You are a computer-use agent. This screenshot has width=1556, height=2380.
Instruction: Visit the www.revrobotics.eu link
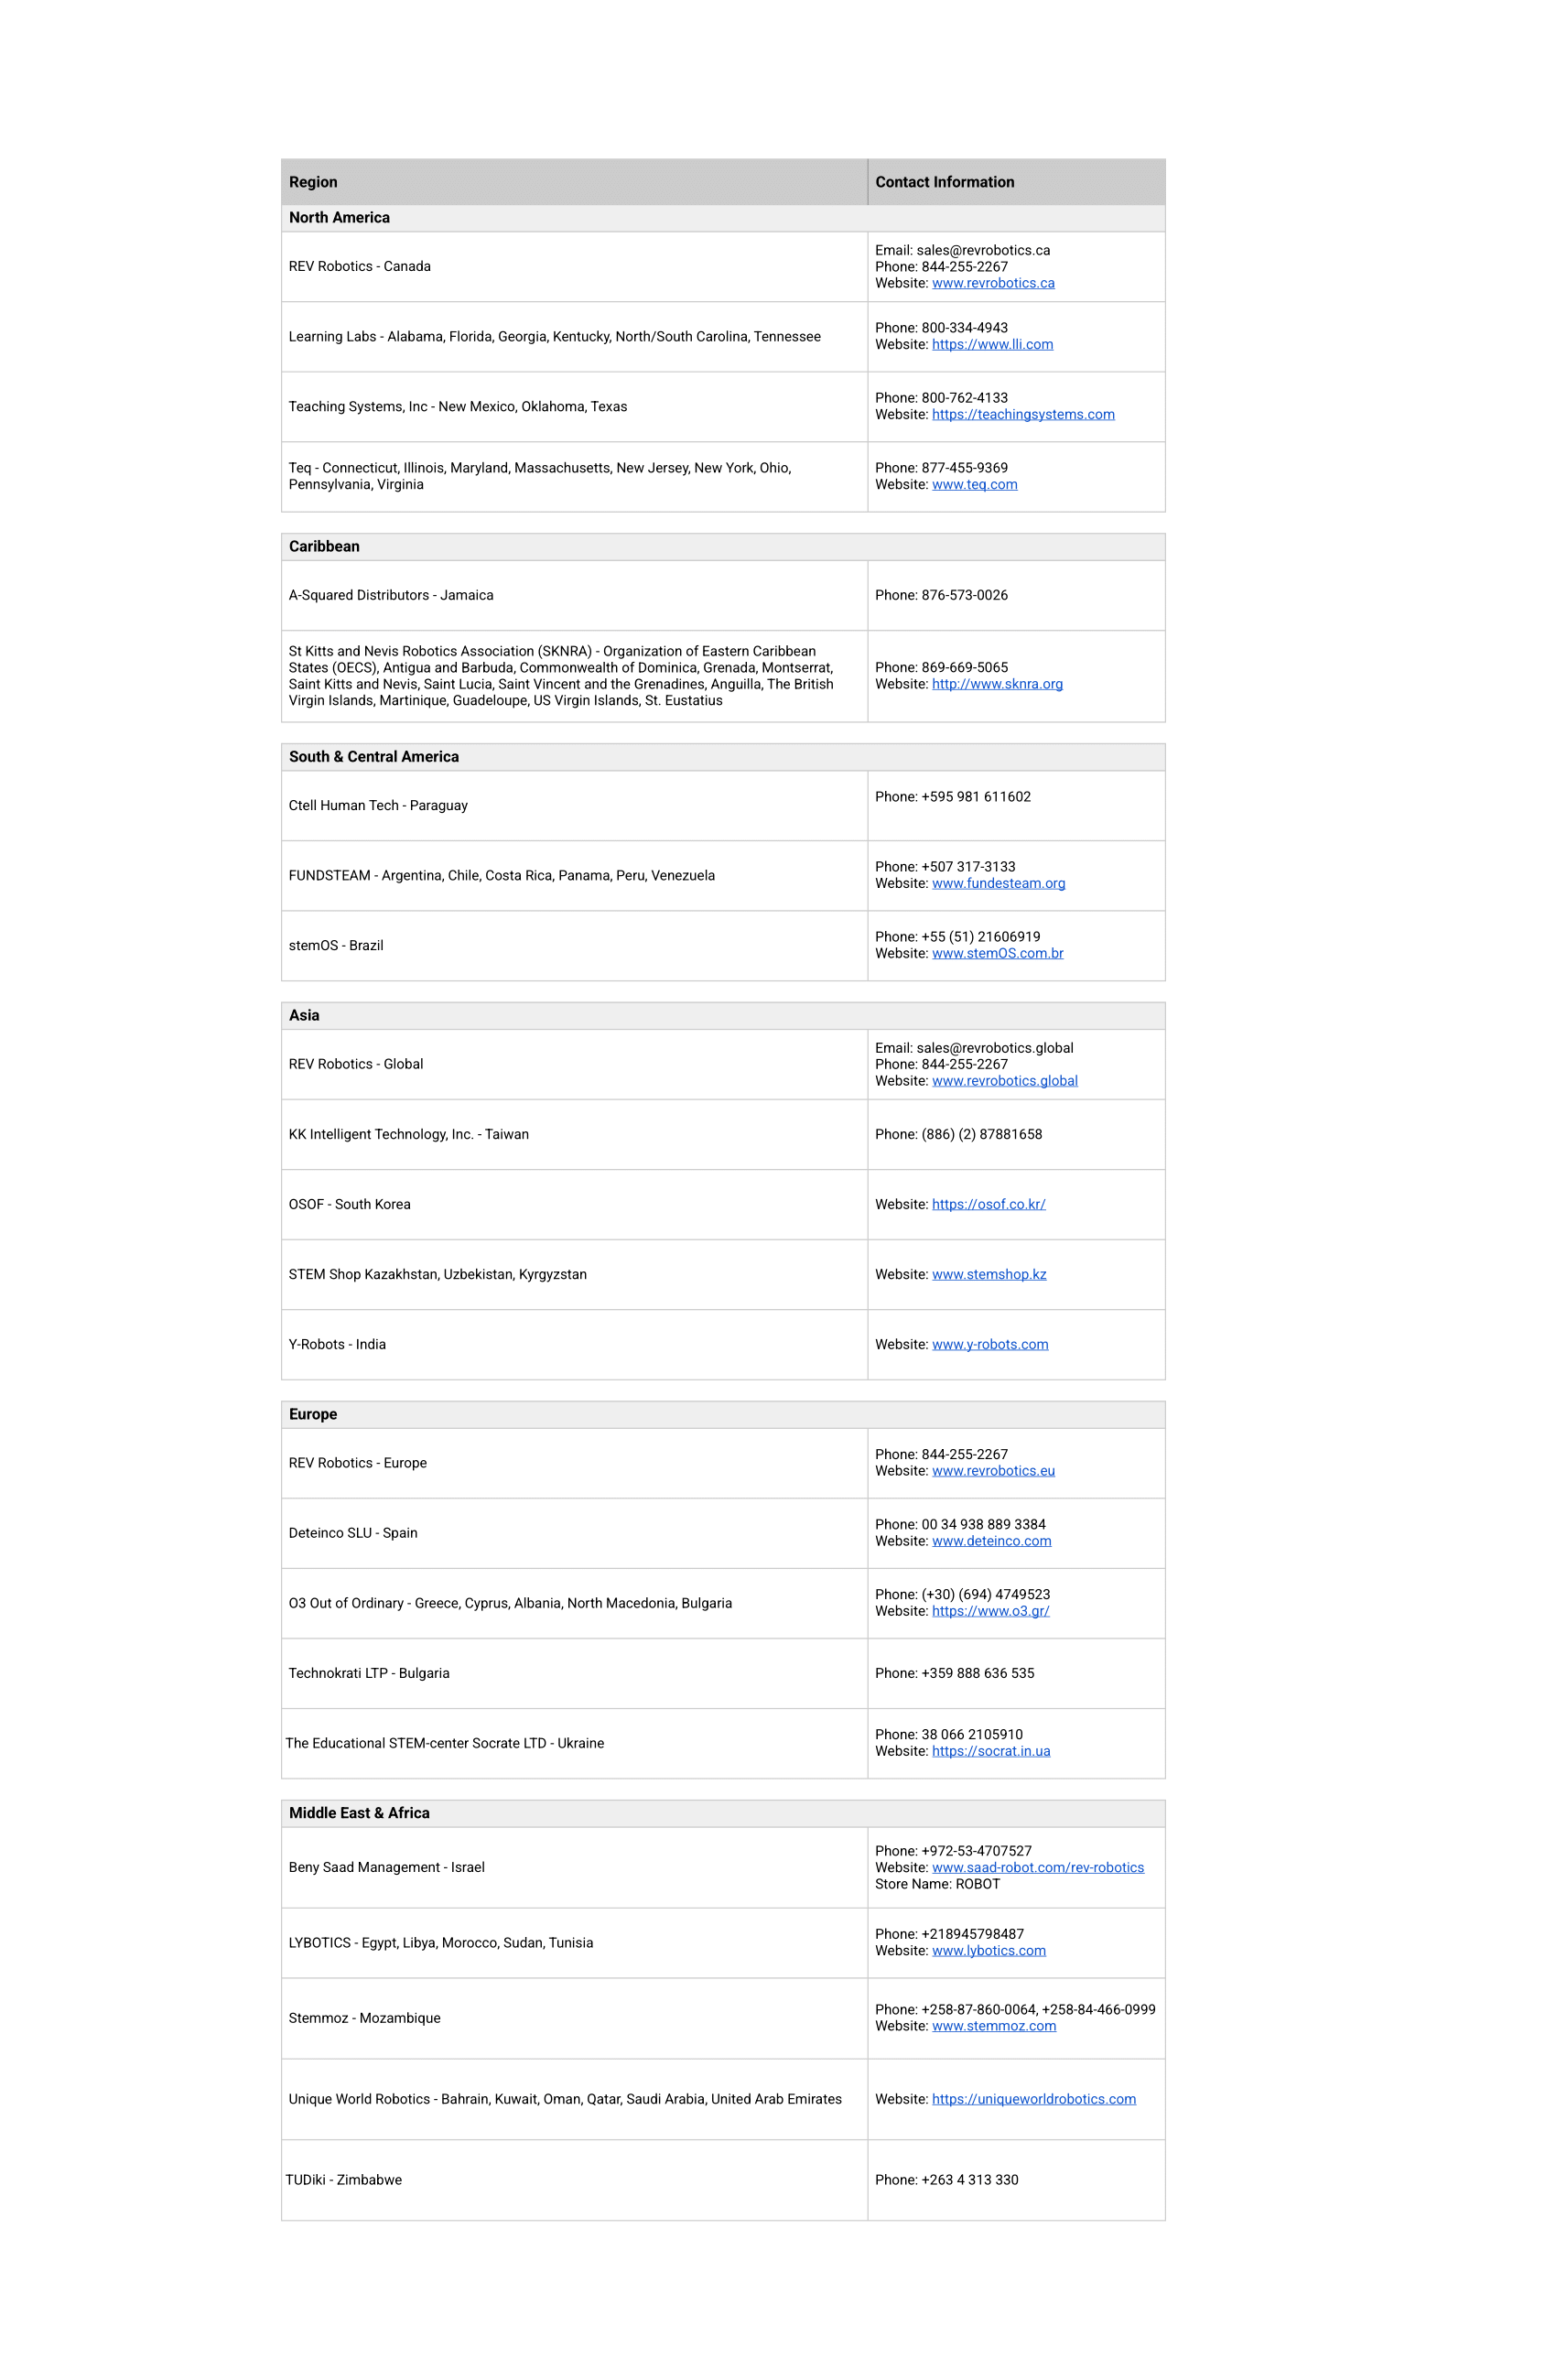point(992,1471)
